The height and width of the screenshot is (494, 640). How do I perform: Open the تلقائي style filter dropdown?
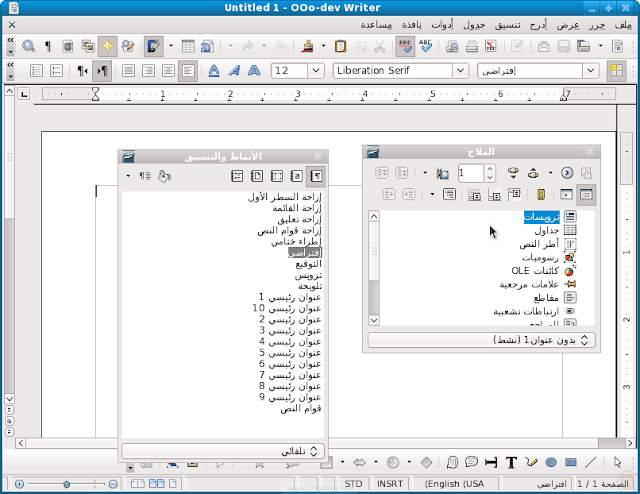pyautogui.click(x=316, y=451)
